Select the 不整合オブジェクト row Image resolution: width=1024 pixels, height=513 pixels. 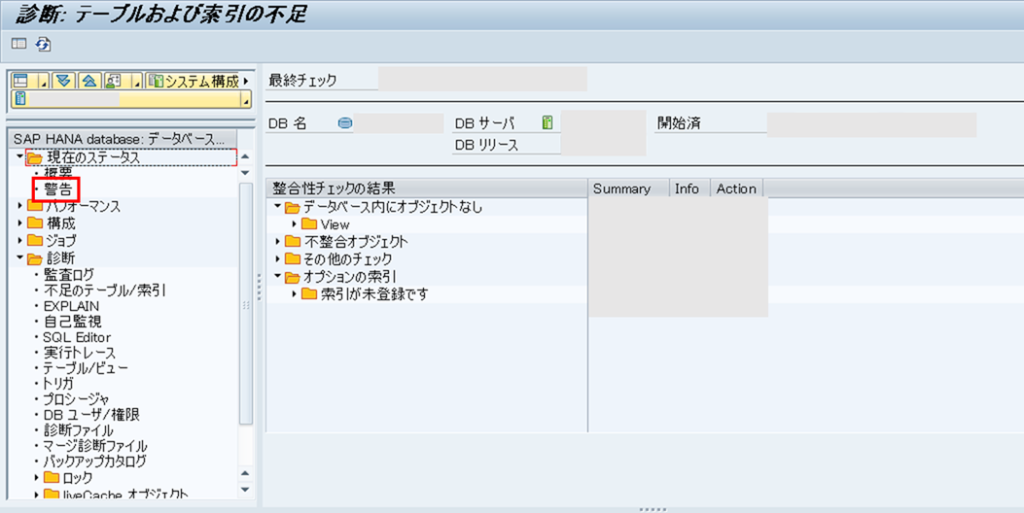coord(427,241)
